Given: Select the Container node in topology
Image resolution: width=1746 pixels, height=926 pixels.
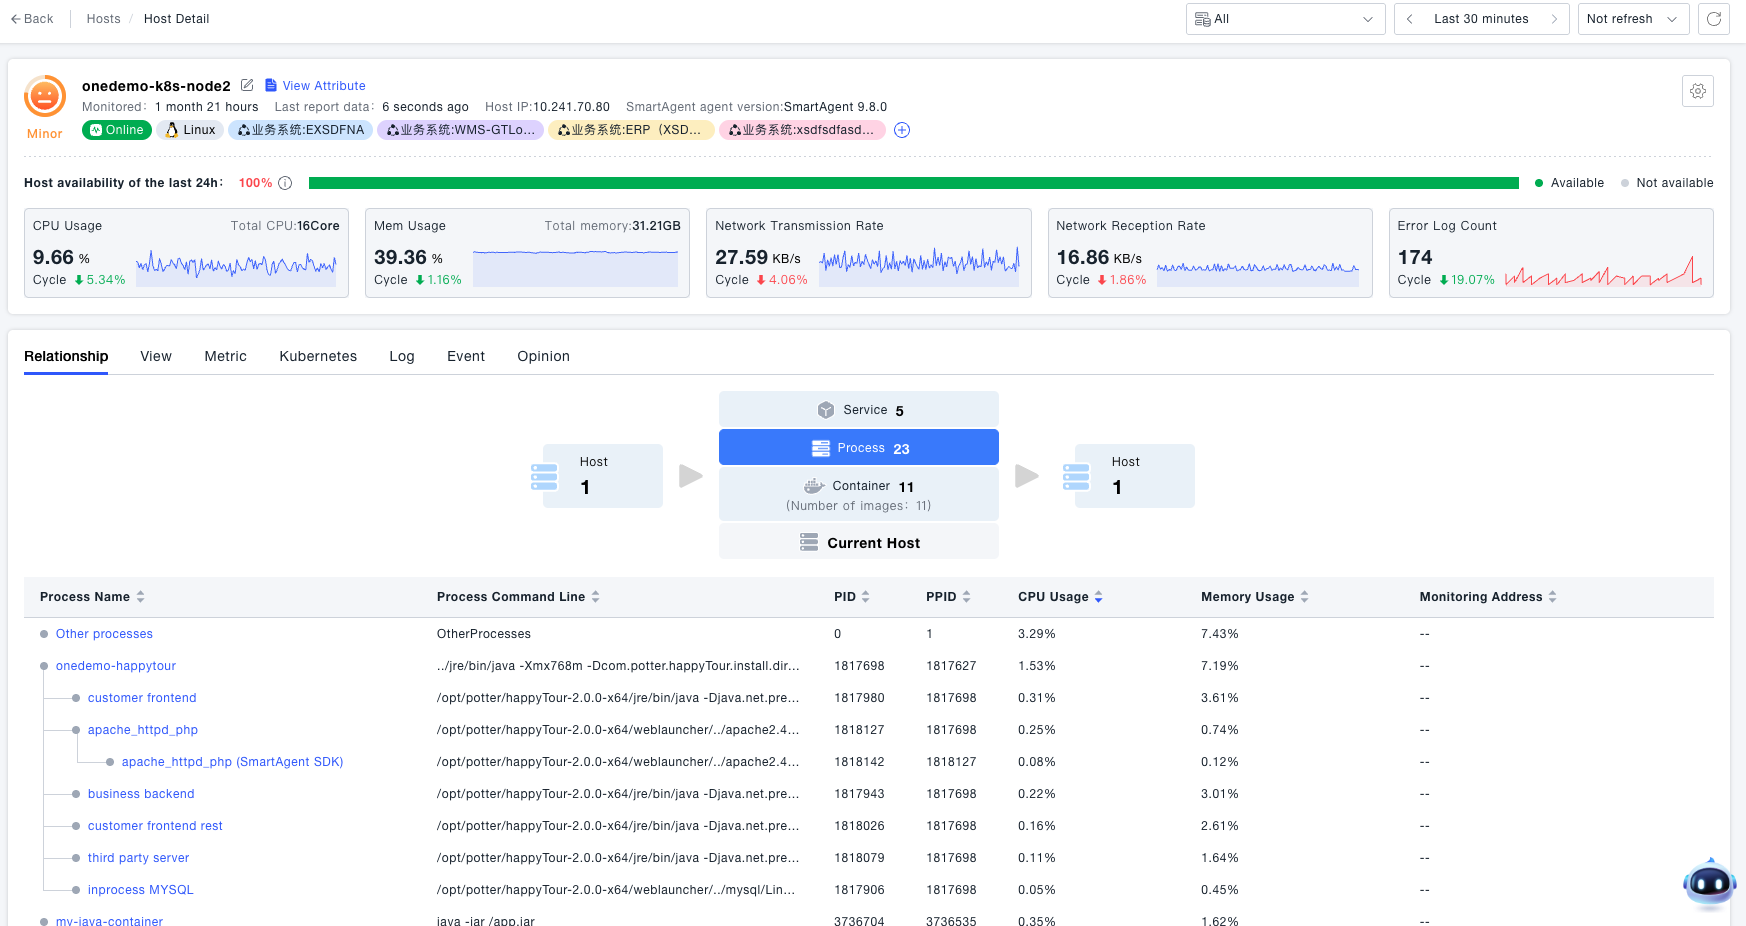Looking at the screenshot, I should (x=858, y=494).
